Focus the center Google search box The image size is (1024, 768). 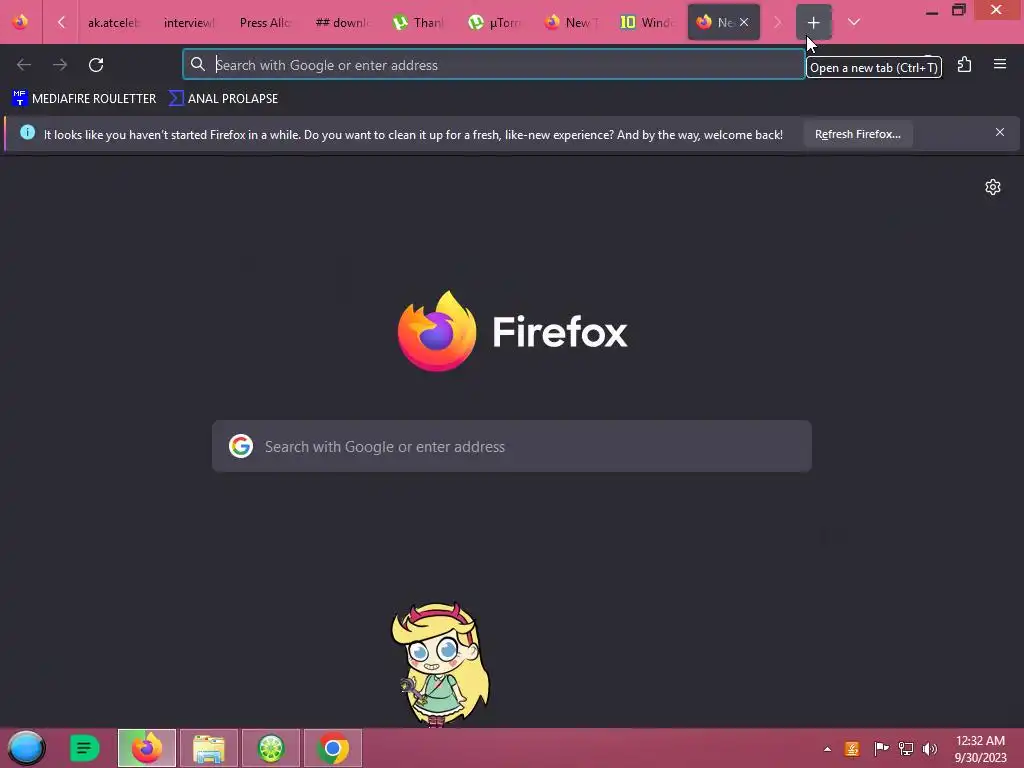[512, 447]
